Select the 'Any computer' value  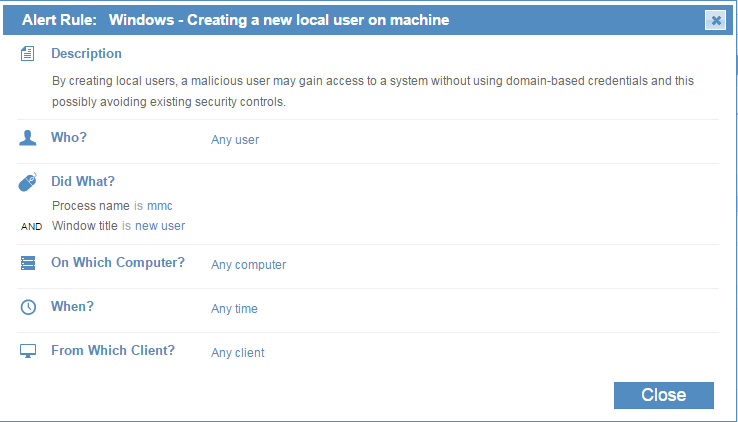click(248, 265)
